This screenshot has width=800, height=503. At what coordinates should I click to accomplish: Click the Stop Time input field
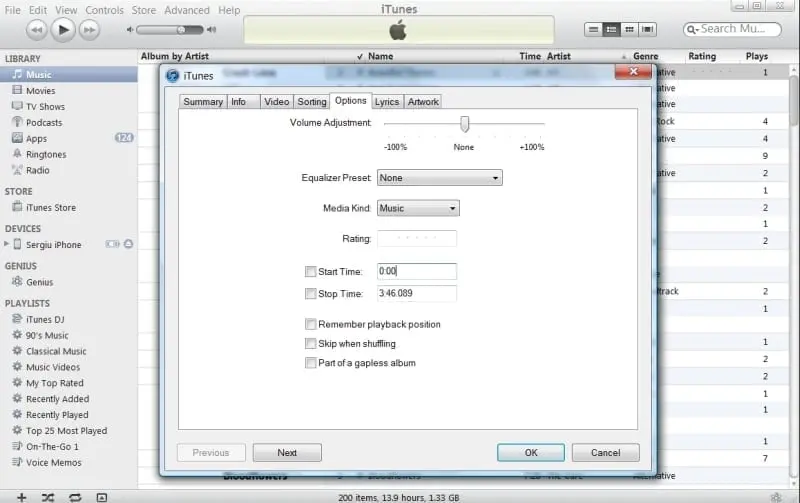[417, 293]
